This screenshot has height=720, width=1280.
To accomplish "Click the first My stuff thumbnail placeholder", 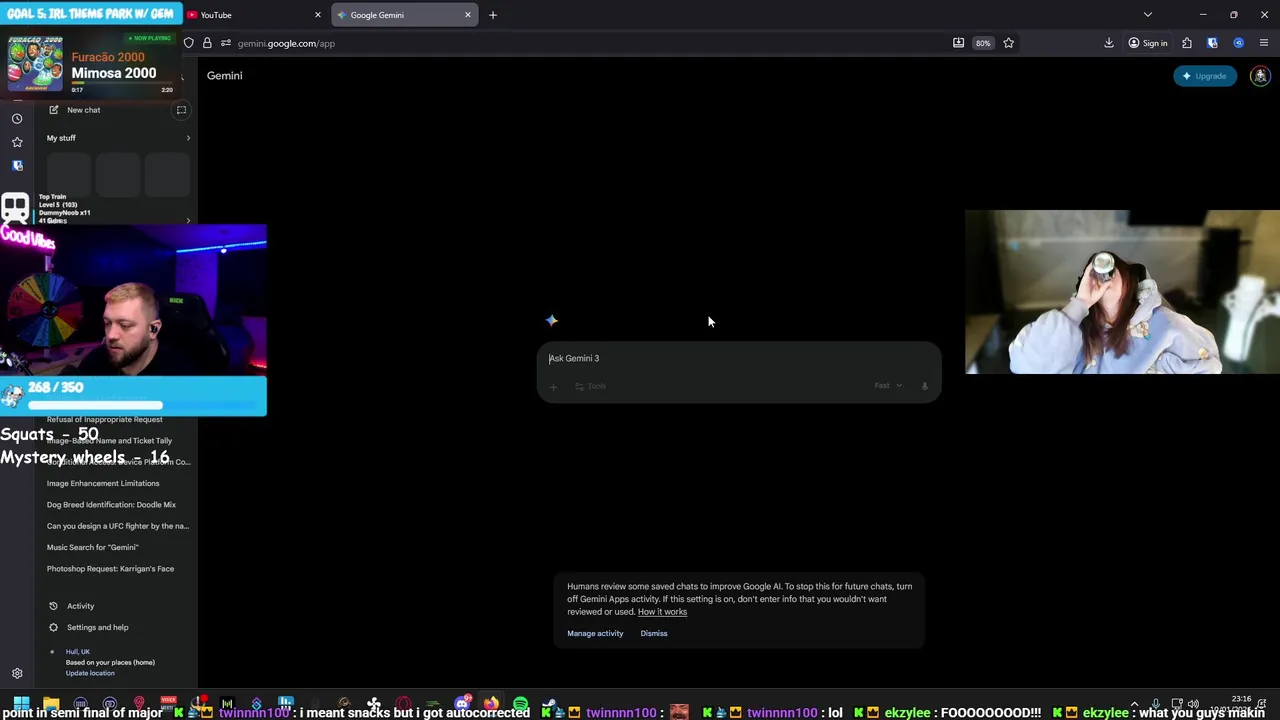I will pyautogui.click(x=69, y=176).
